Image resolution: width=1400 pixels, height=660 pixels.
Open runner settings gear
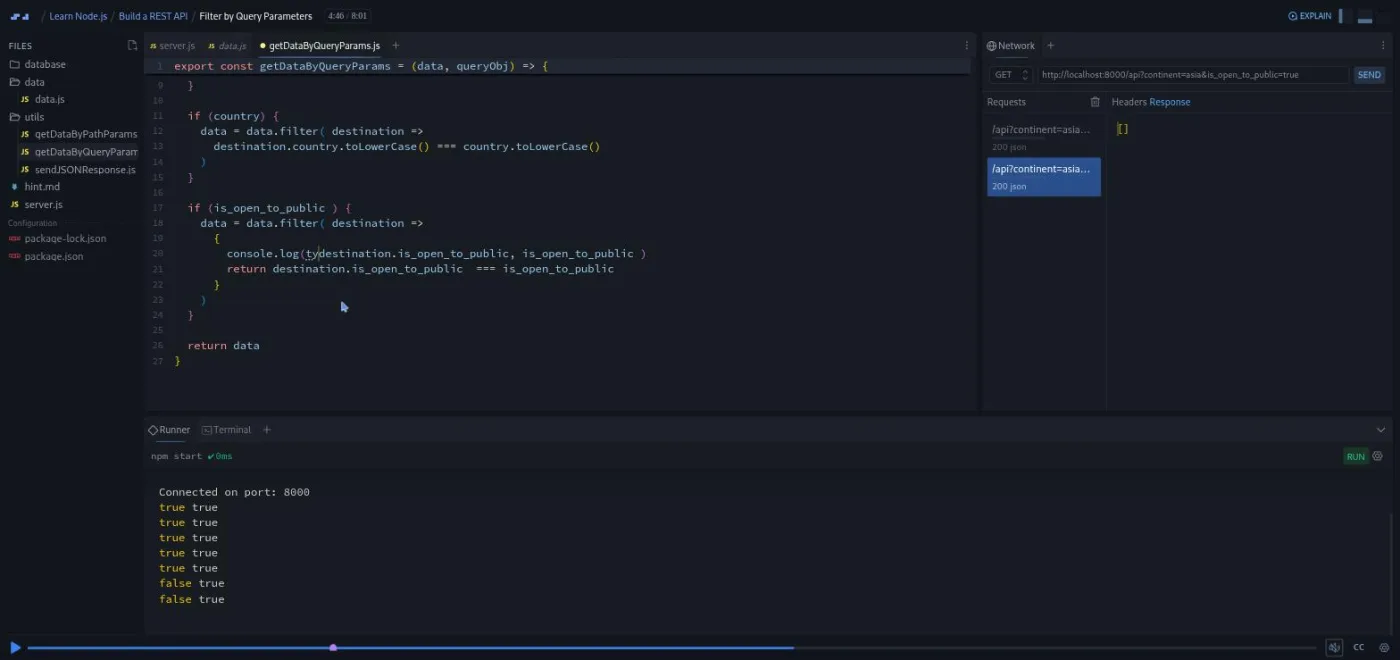(1378, 456)
